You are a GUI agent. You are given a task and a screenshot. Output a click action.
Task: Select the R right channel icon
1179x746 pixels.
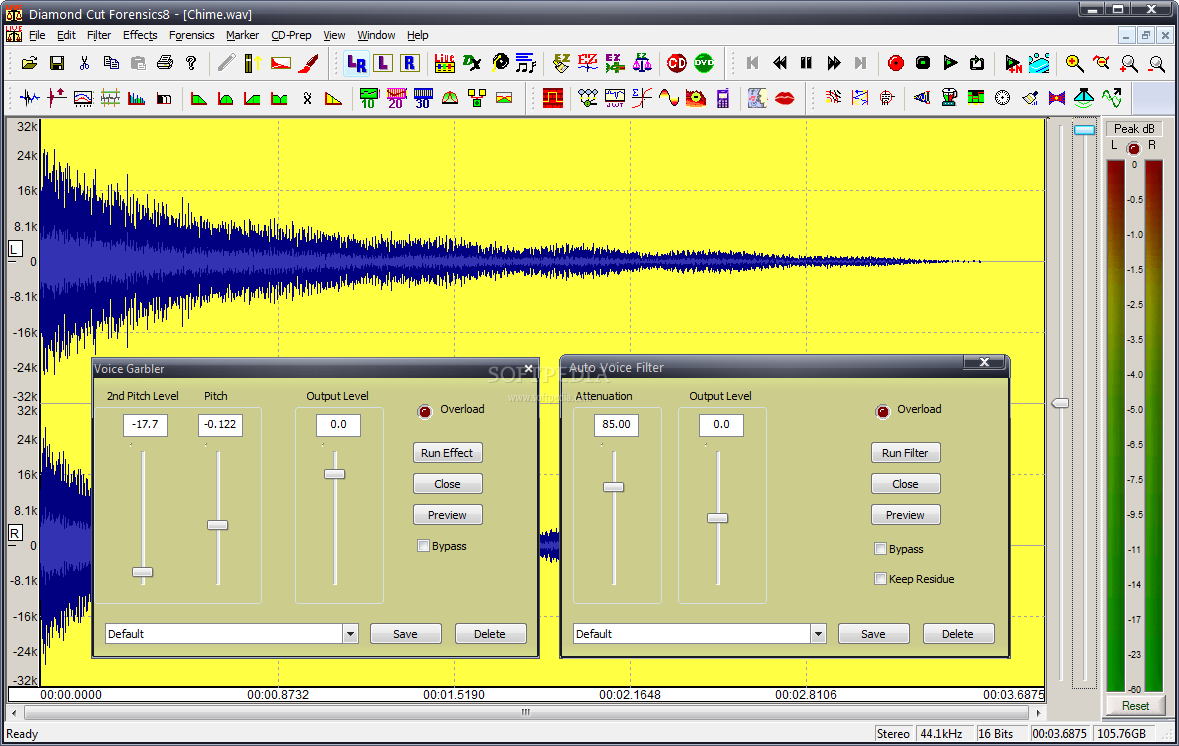[x=410, y=63]
